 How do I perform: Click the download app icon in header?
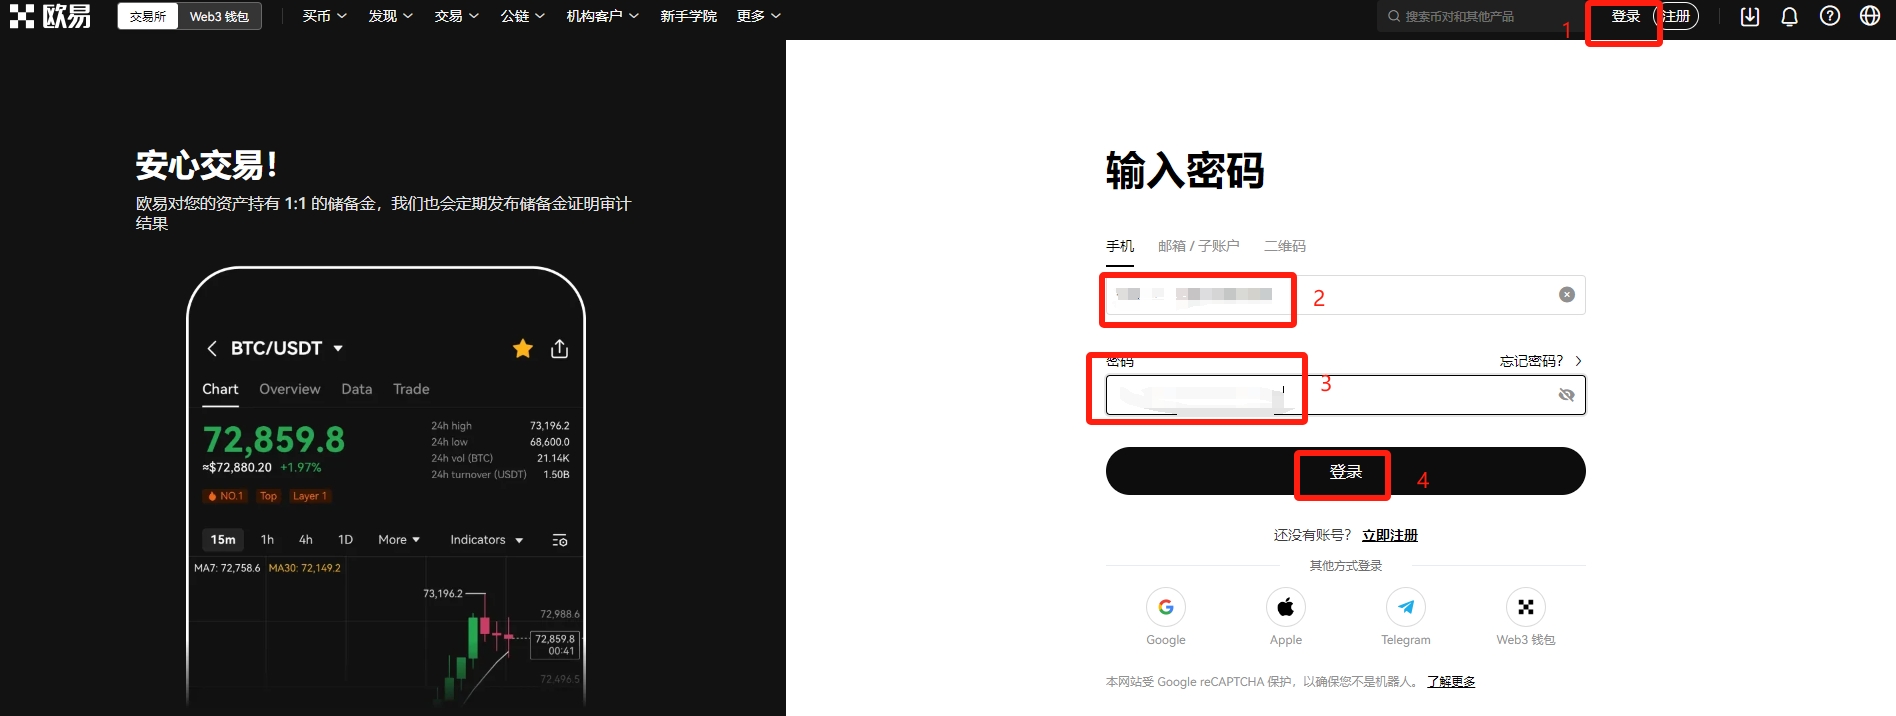coord(1750,16)
